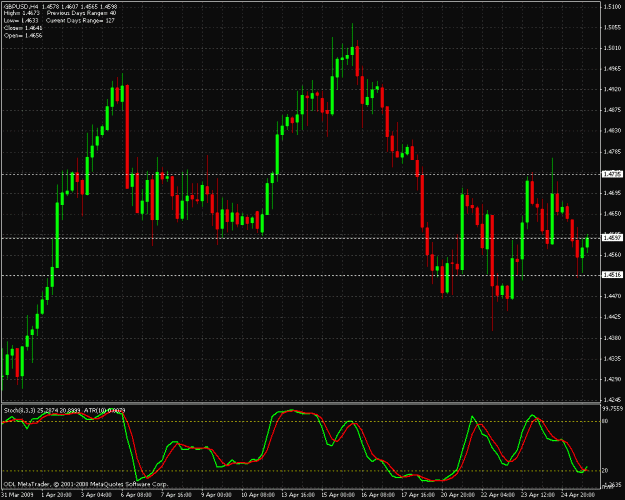Click the 1.4965 price axis label
Viewport: 625px width, 500px height.
[x=612, y=69]
